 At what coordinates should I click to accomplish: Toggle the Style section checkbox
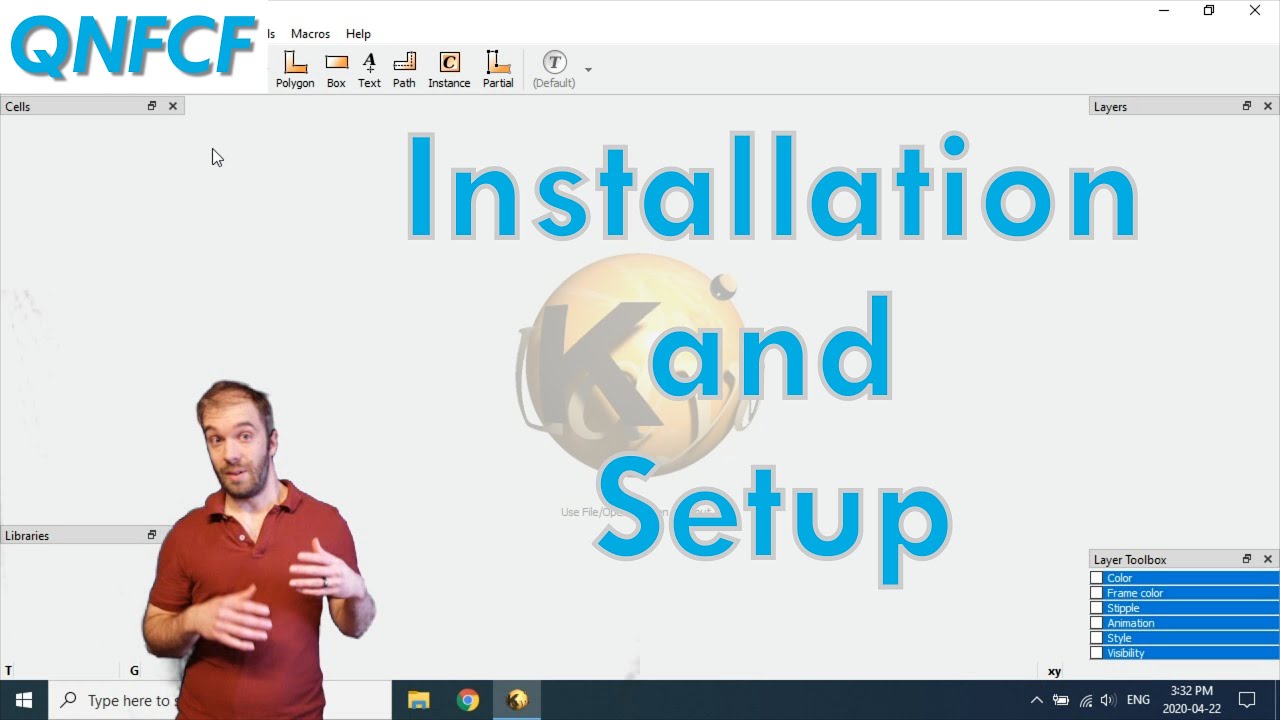(x=1097, y=638)
